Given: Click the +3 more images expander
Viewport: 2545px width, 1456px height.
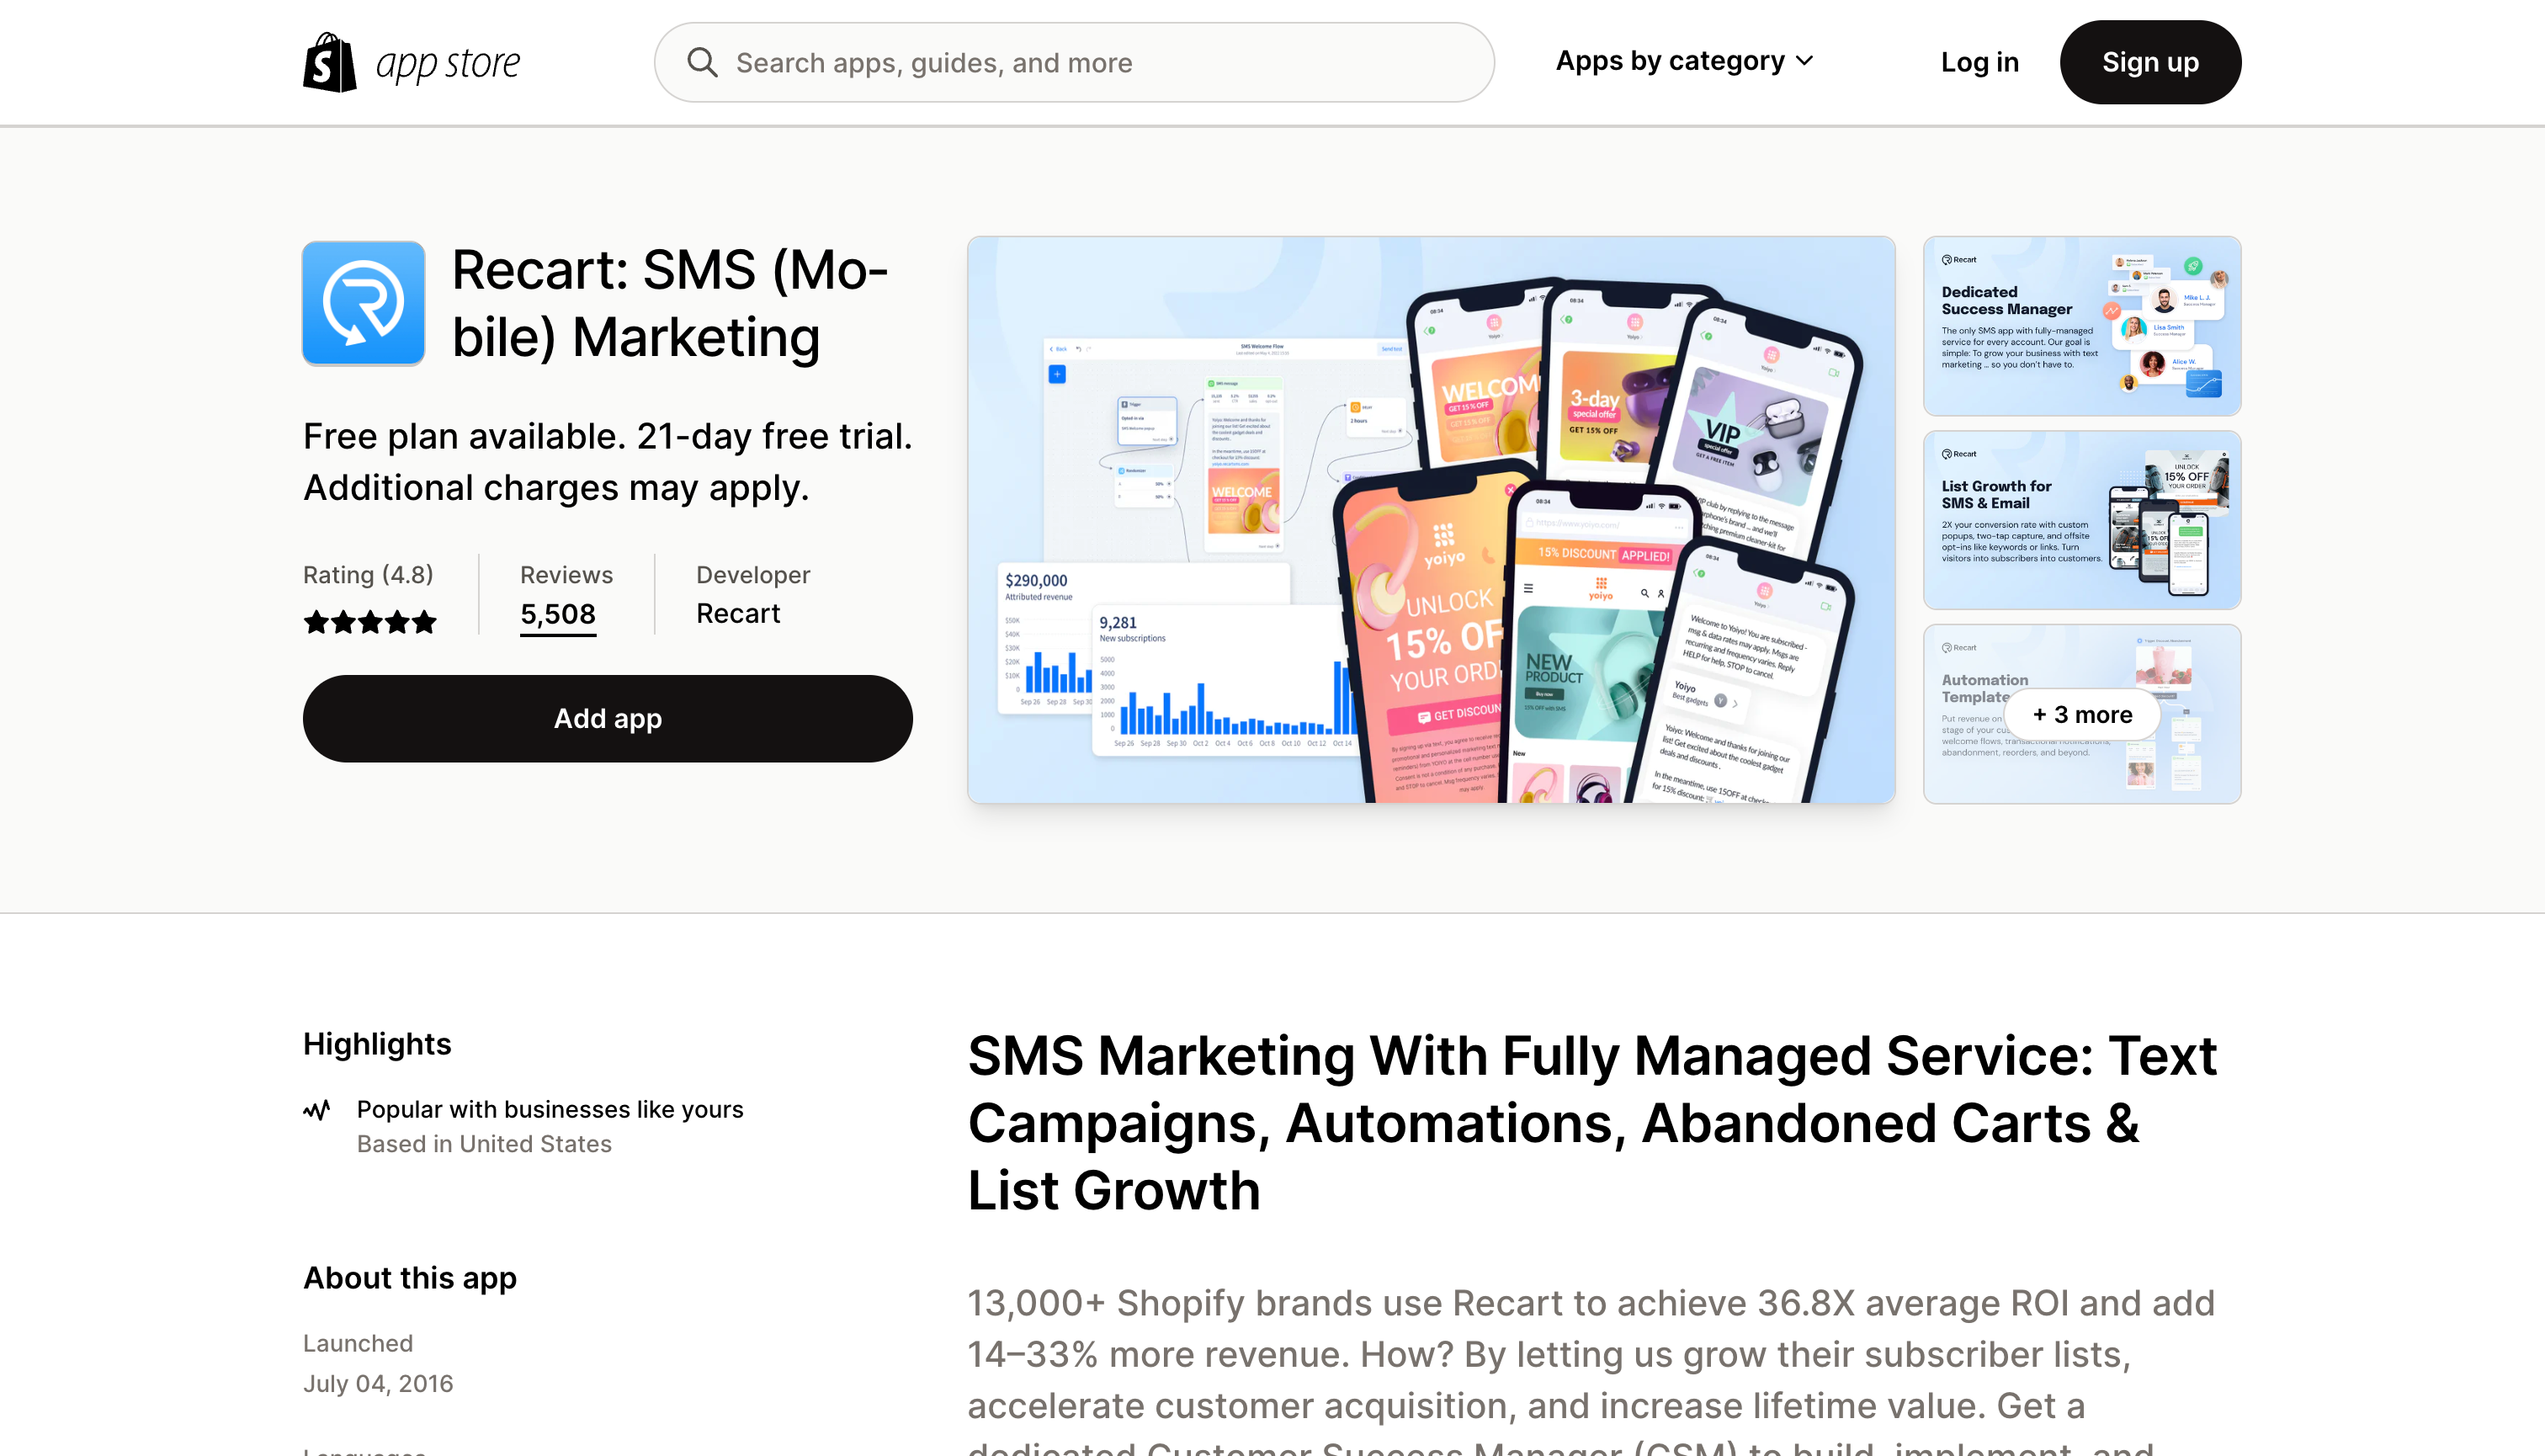Looking at the screenshot, I should pos(2082,713).
